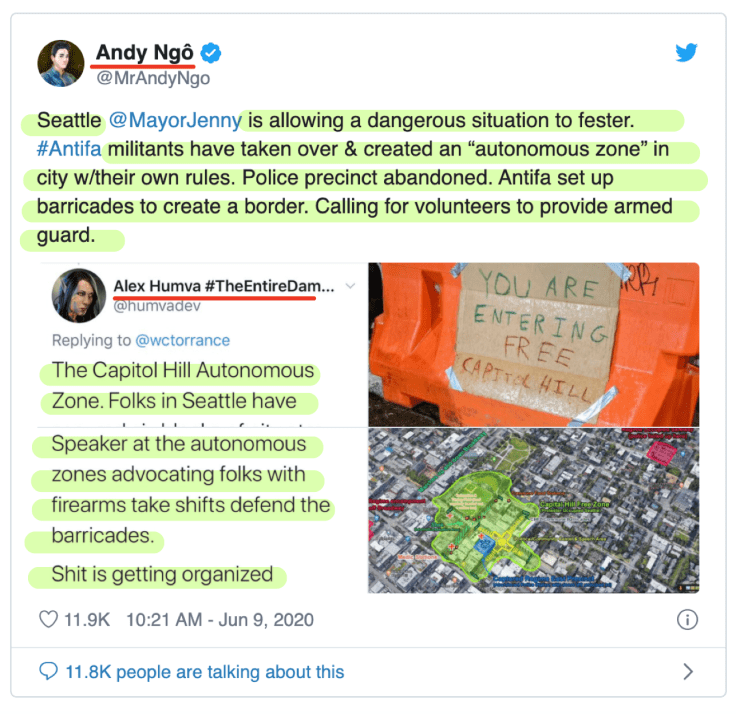
Task: Open the cardboard sign barricade photo
Action: (534, 345)
